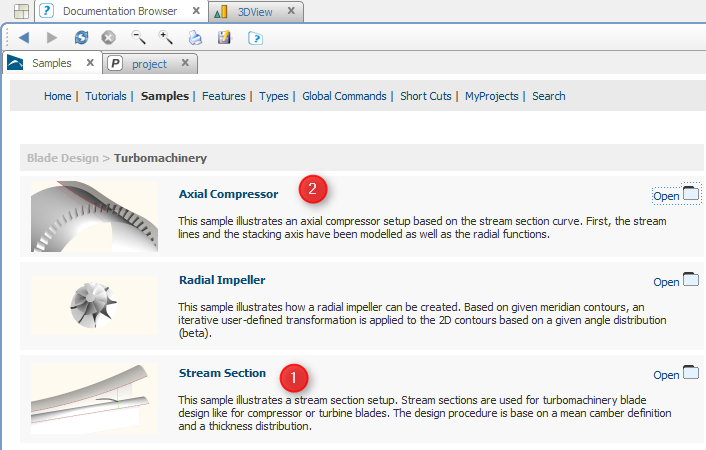The image size is (706, 450).
Task: Reload the documentation page
Action: [81, 37]
